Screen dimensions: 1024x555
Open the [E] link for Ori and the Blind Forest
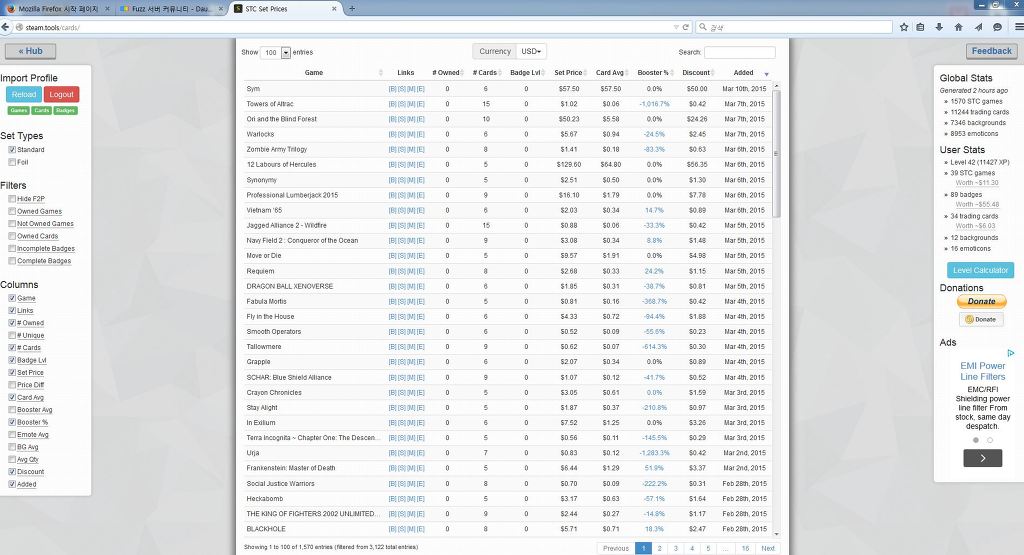[421, 119]
